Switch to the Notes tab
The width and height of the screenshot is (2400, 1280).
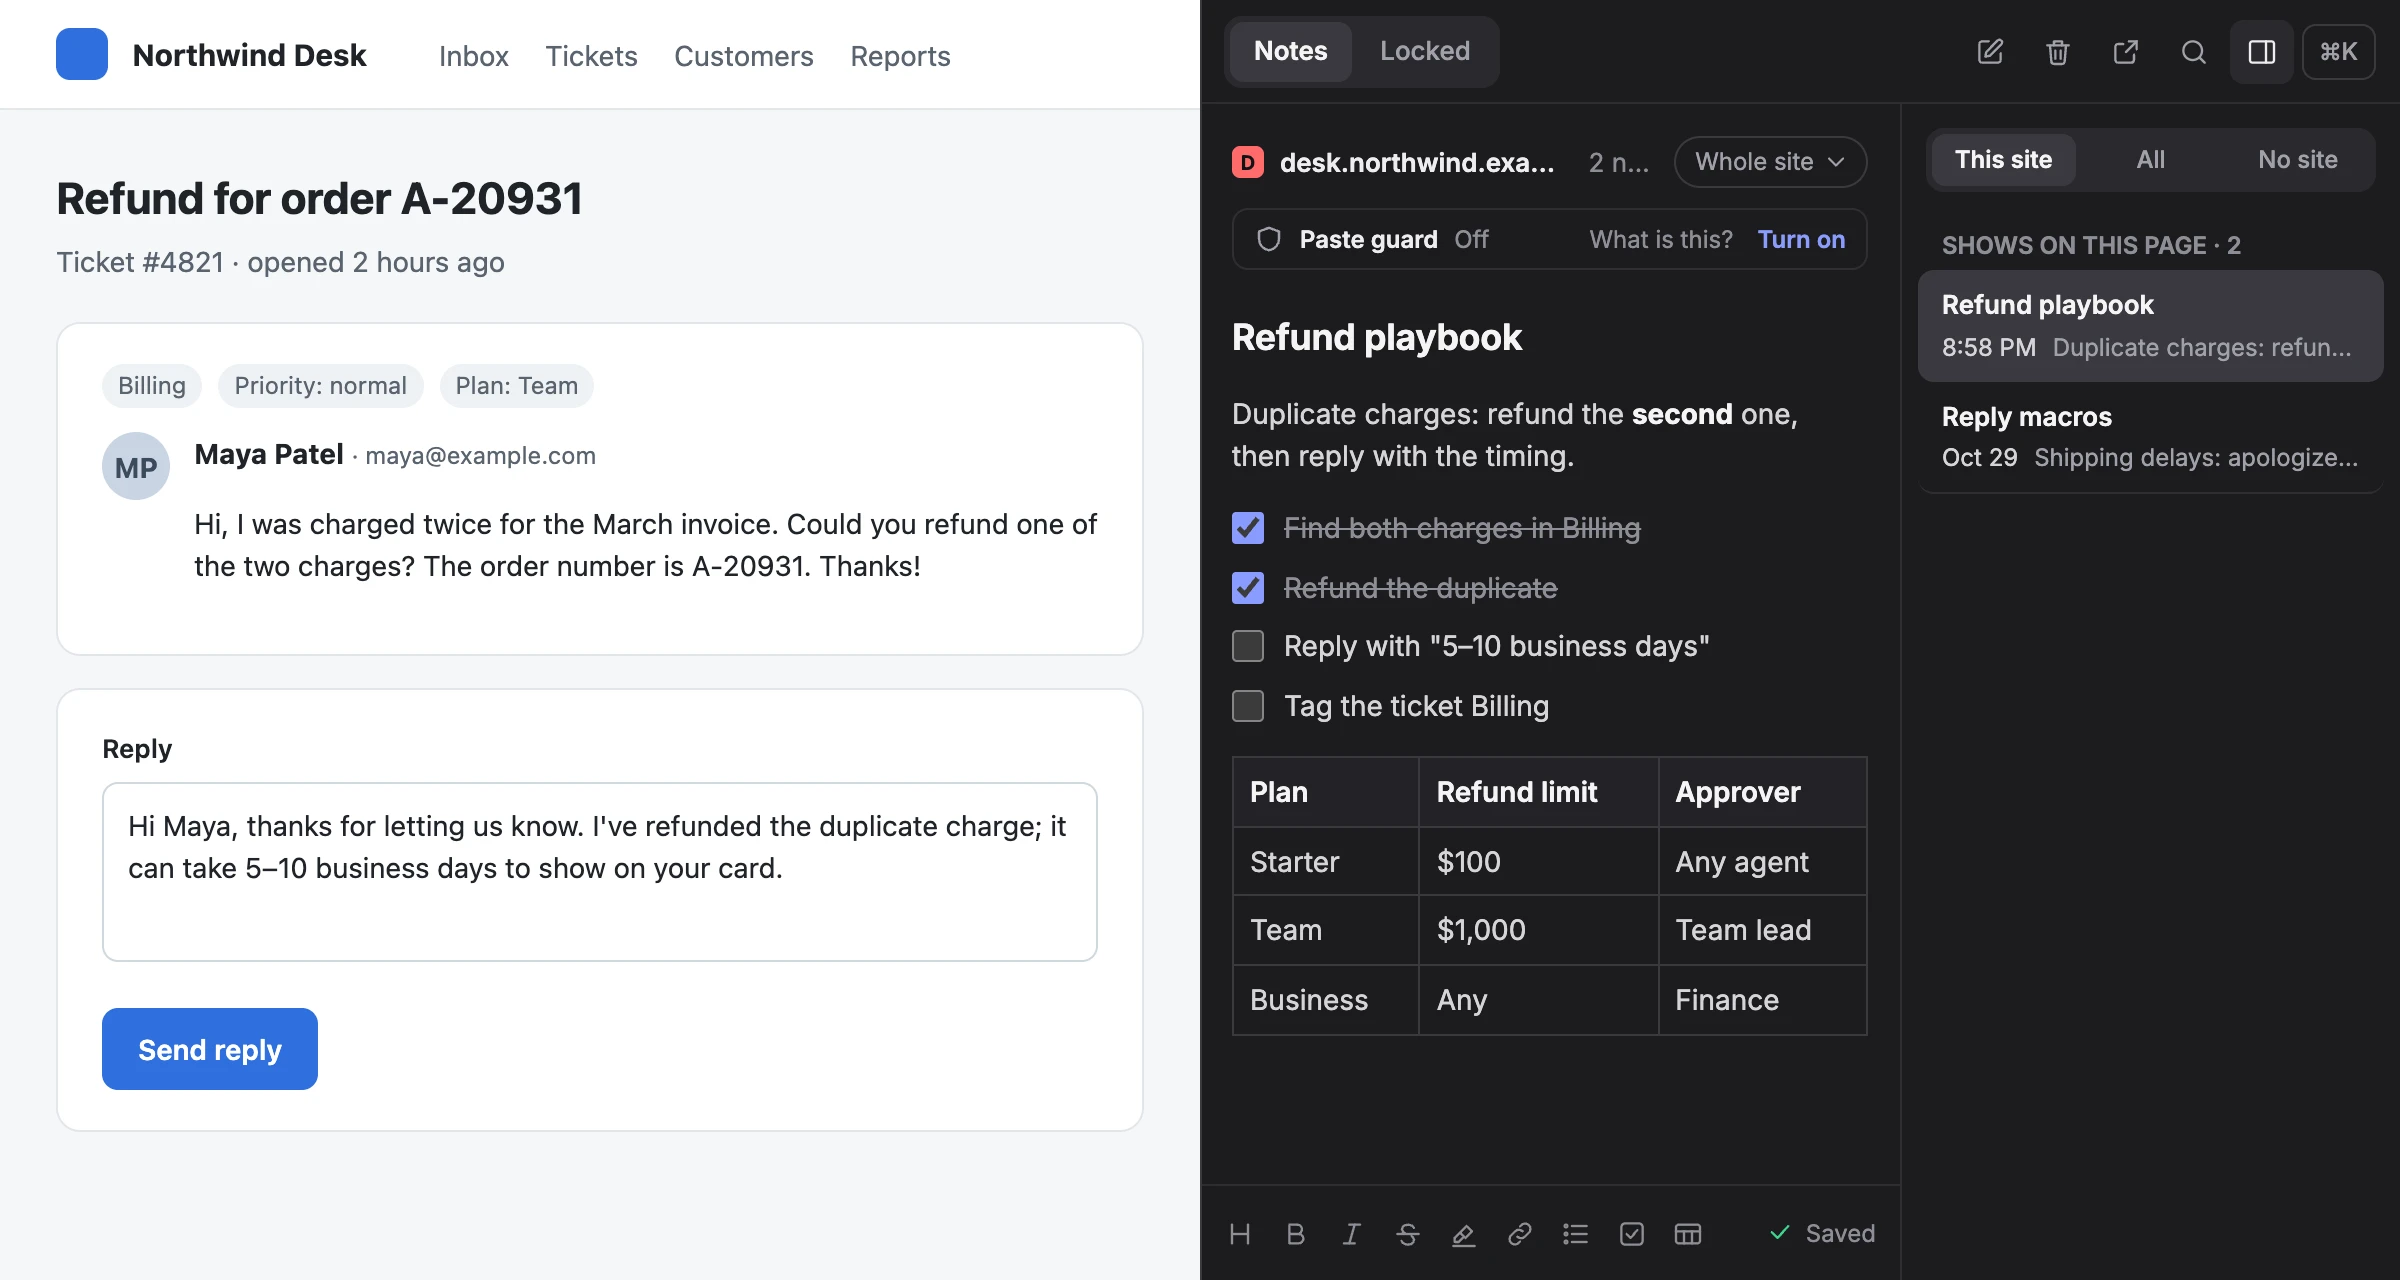pyautogui.click(x=1291, y=52)
